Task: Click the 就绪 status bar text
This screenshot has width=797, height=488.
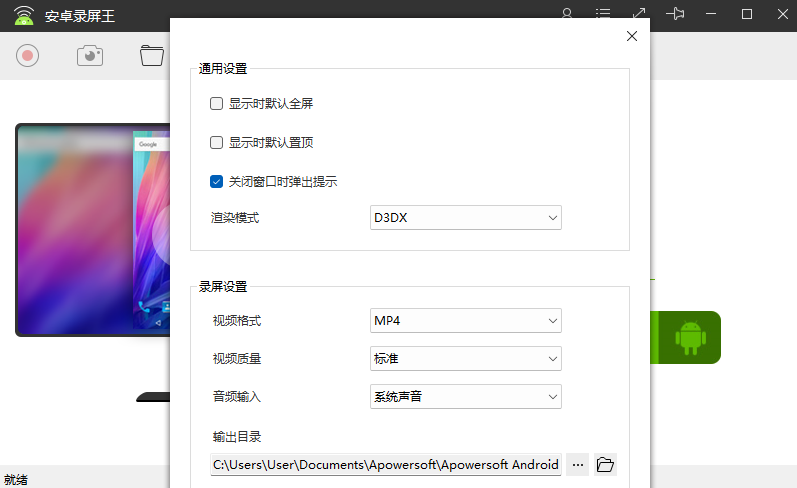Action: coord(16,479)
